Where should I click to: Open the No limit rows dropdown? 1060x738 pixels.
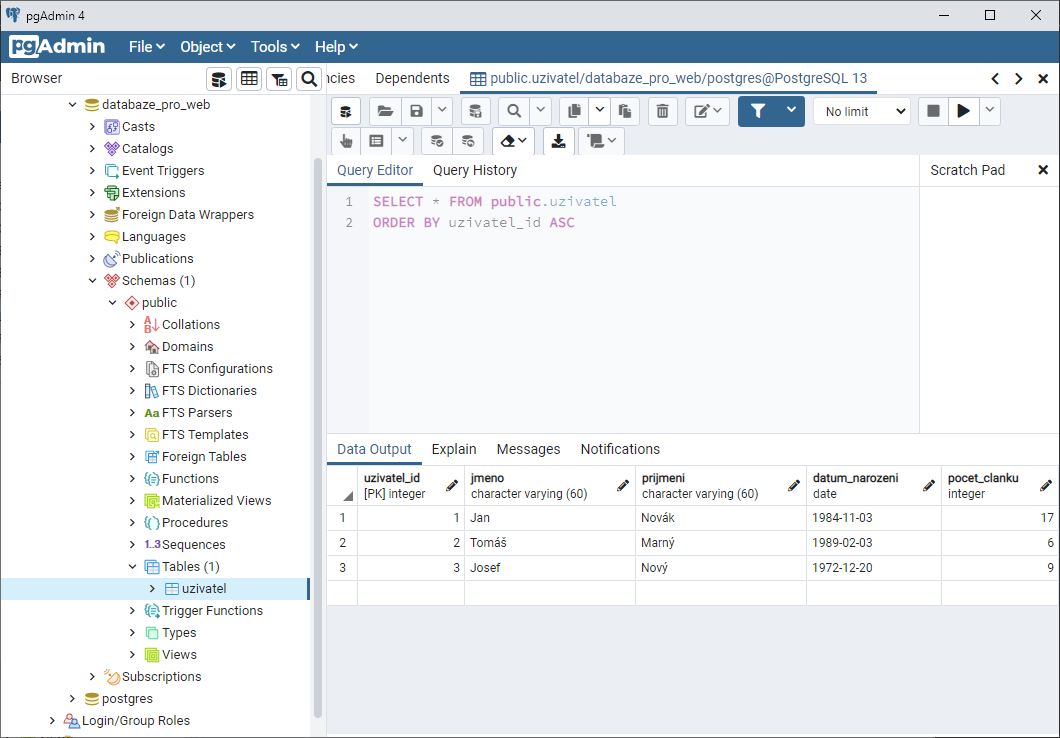[x=860, y=111]
